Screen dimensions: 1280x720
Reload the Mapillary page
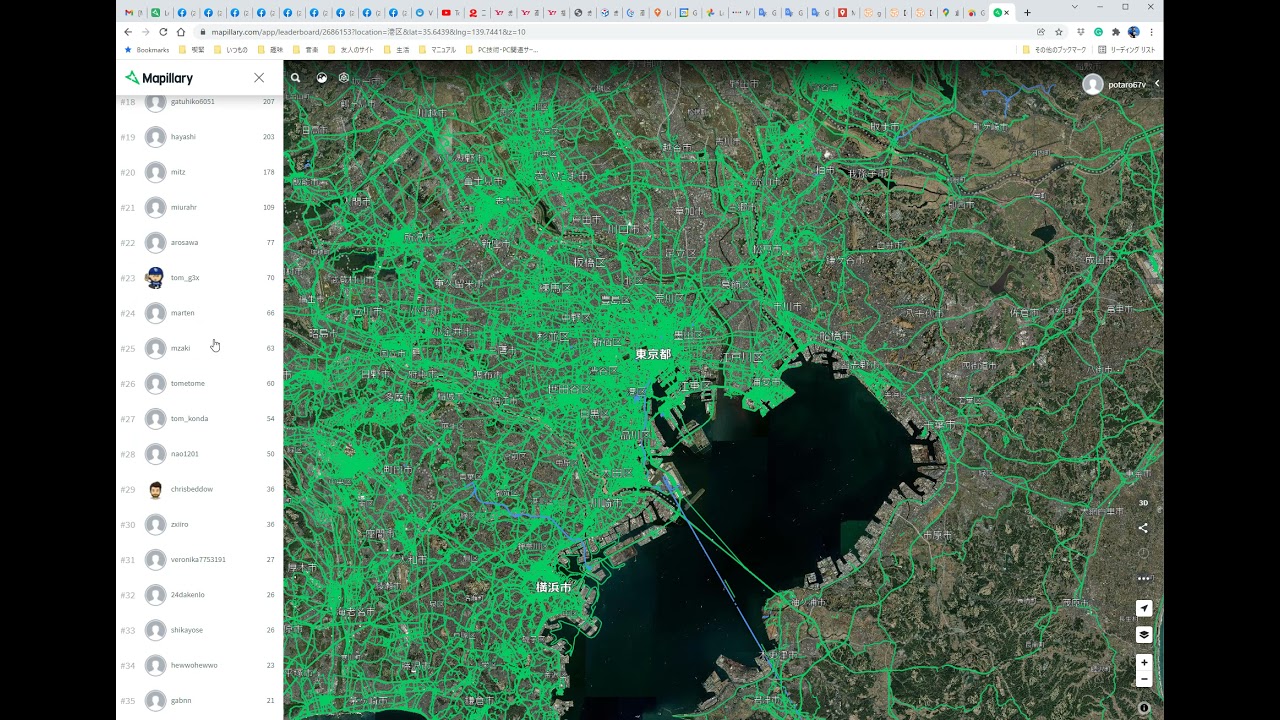coord(163,32)
